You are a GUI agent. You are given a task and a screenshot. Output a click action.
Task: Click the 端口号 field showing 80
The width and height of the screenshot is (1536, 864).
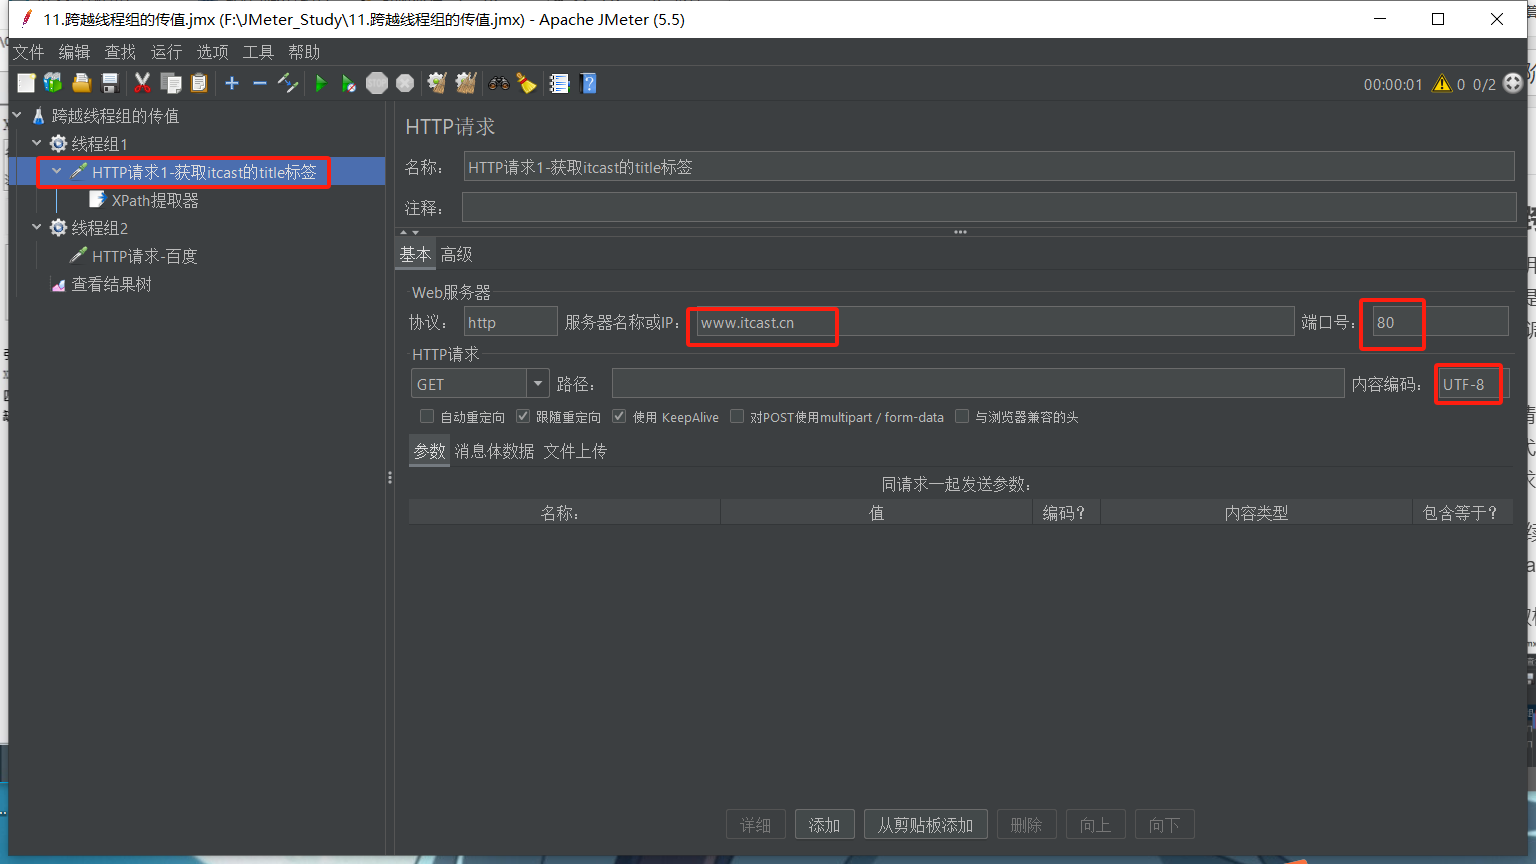click(x=1440, y=322)
